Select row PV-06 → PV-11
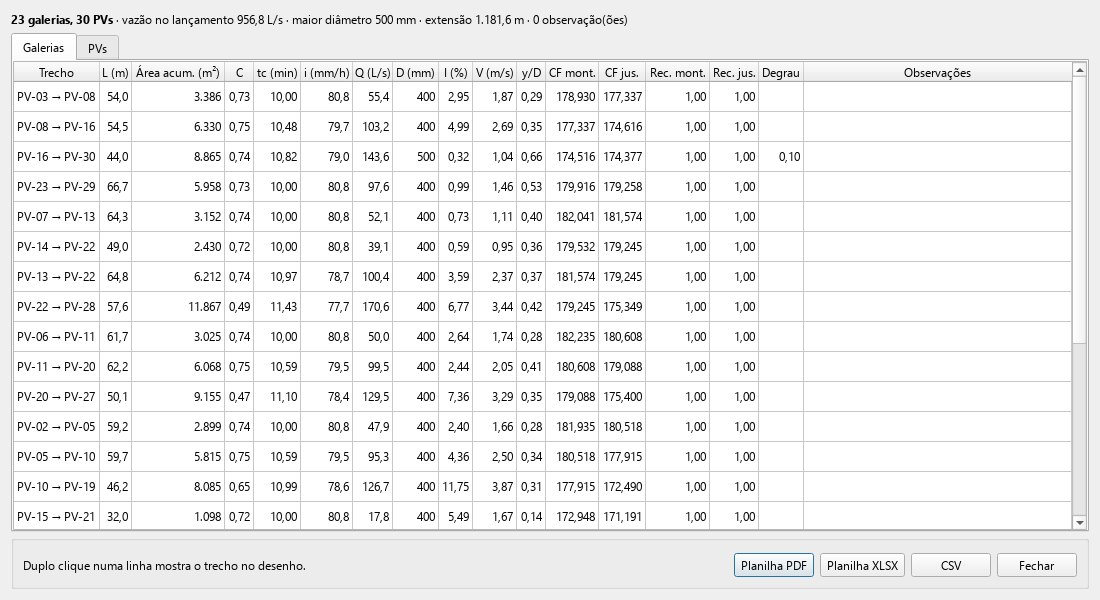 pyautogui.click(x=542, y=337)
